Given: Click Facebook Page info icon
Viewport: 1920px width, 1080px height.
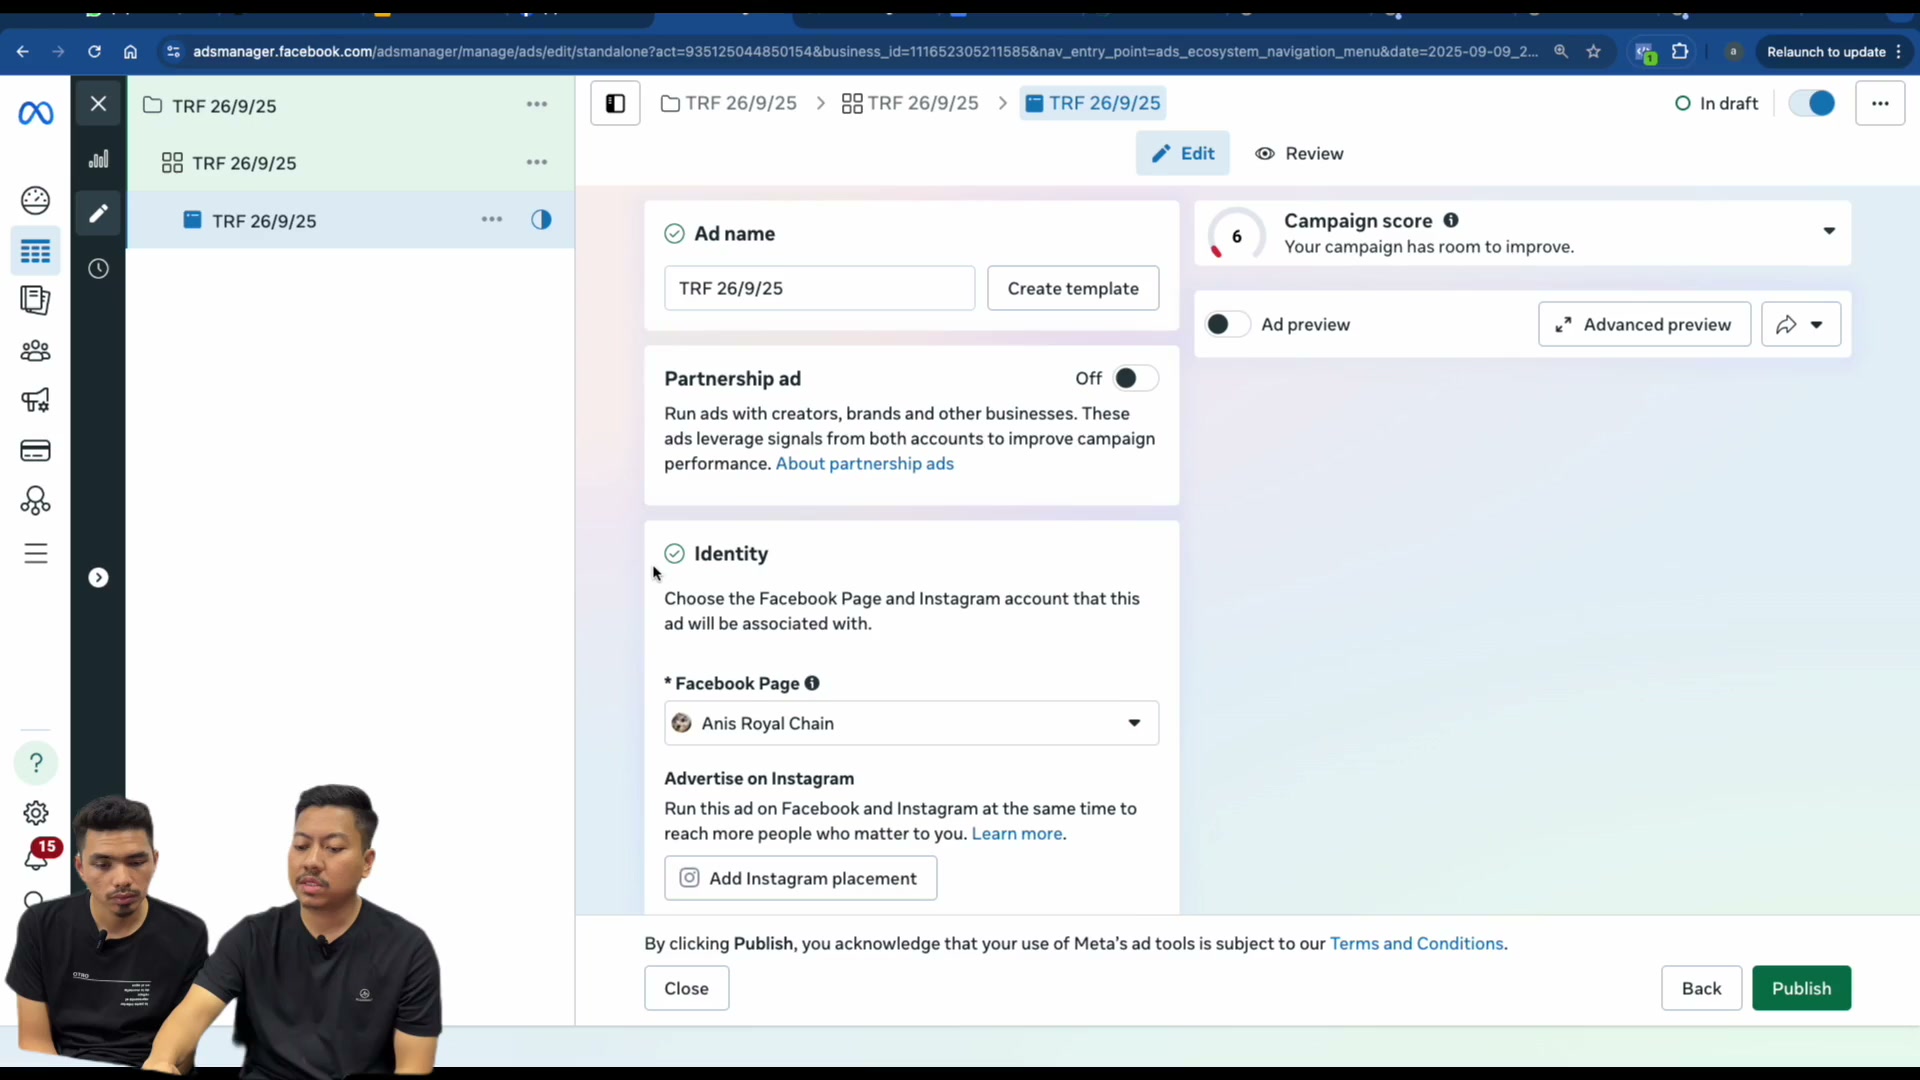Looking at the screenshot, I should tap(812, 683).
